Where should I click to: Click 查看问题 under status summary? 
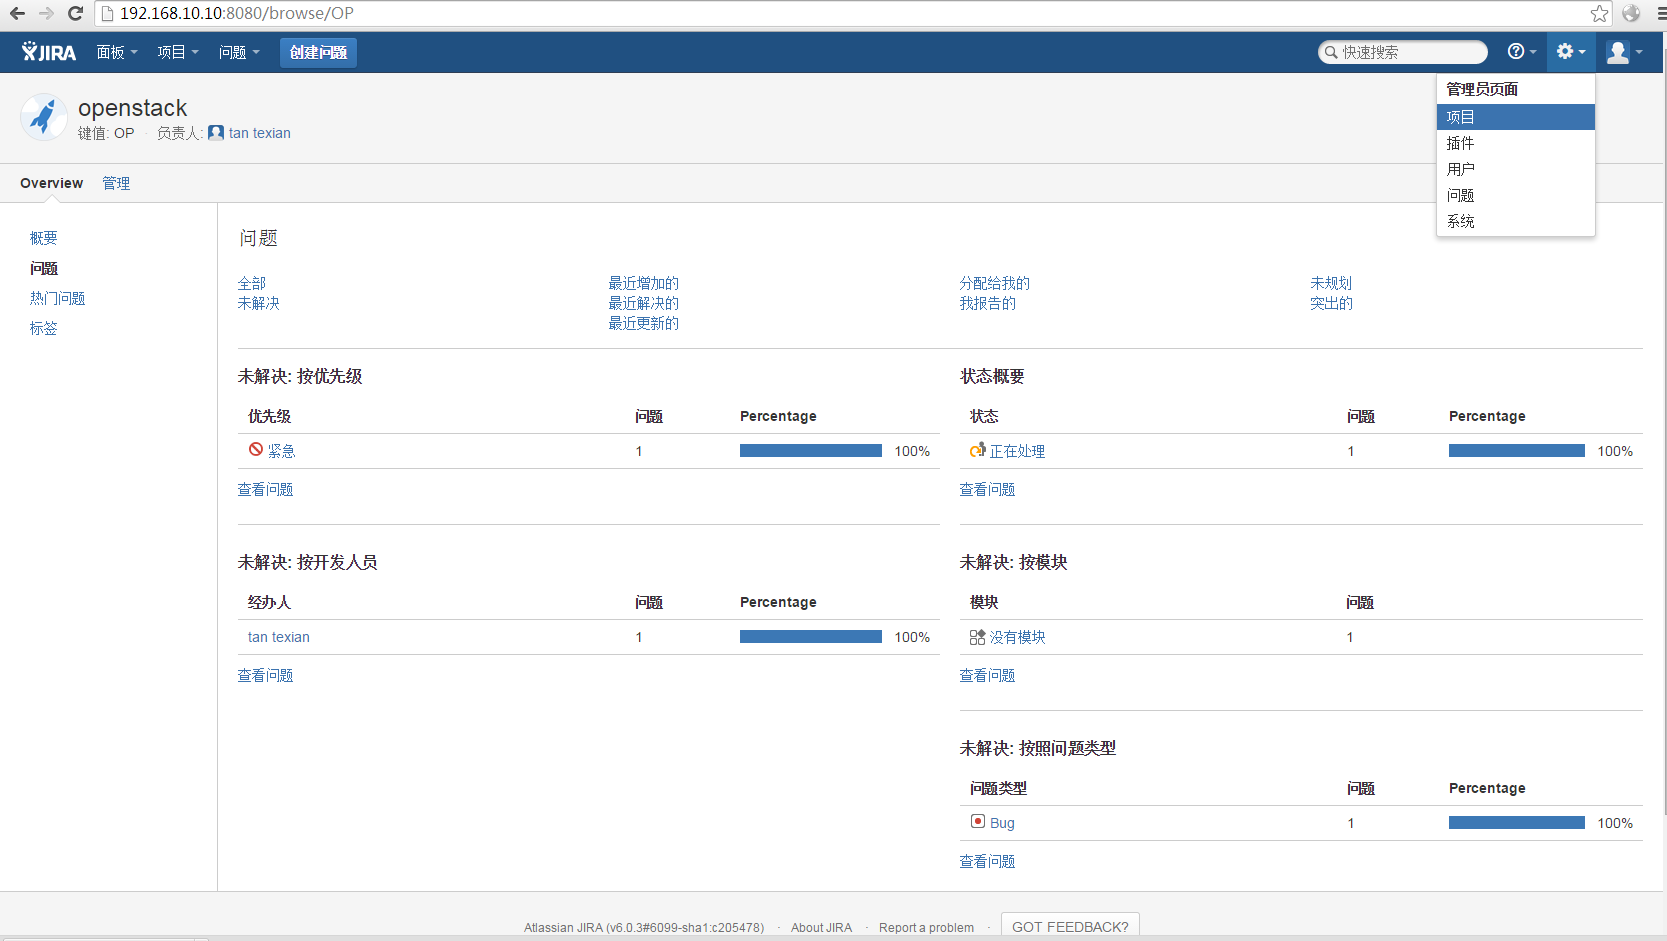[x=988, y=489]
